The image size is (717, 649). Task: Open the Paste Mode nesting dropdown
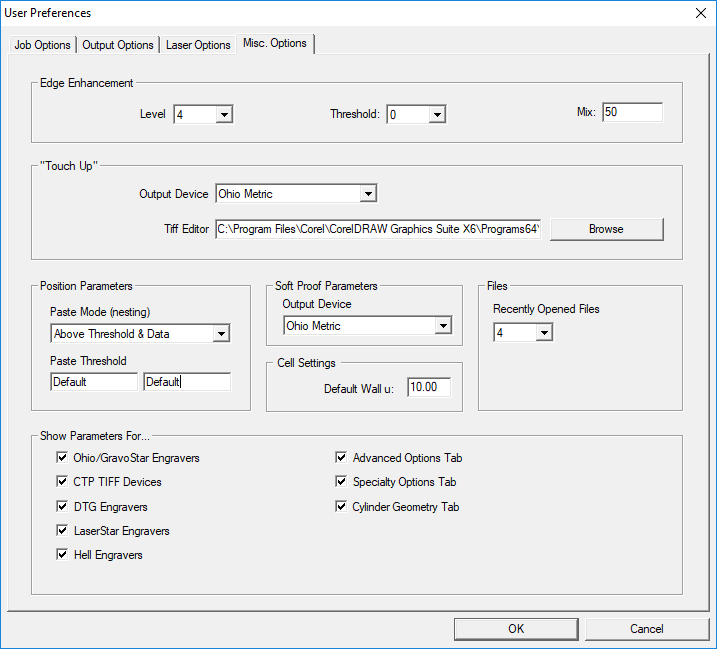coord(221,334)
